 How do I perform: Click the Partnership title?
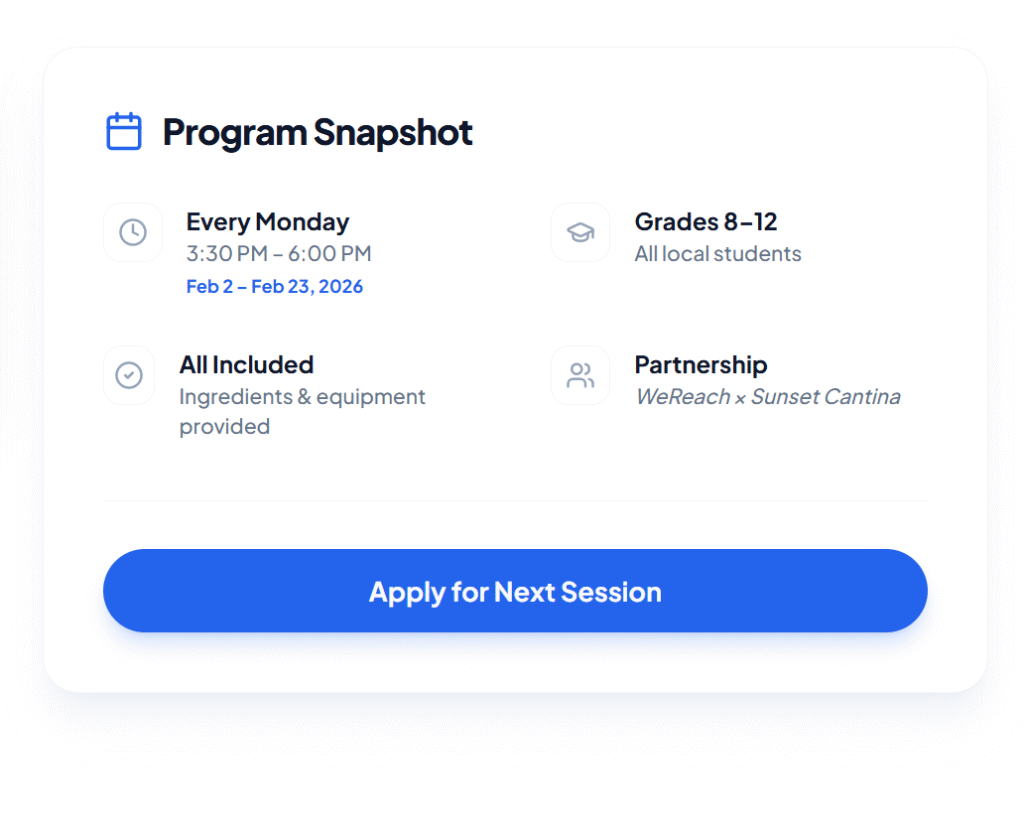[700, 365]
